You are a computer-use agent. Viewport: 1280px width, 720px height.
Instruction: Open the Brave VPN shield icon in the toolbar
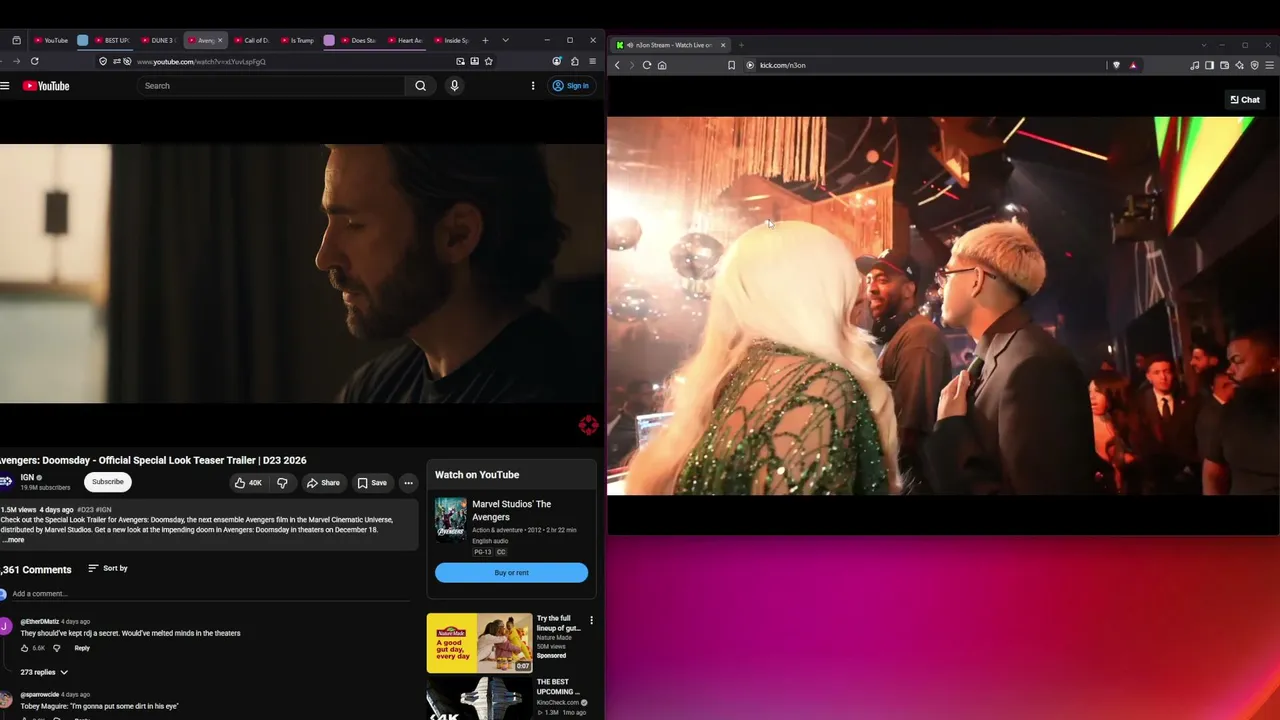point(1254,65)
